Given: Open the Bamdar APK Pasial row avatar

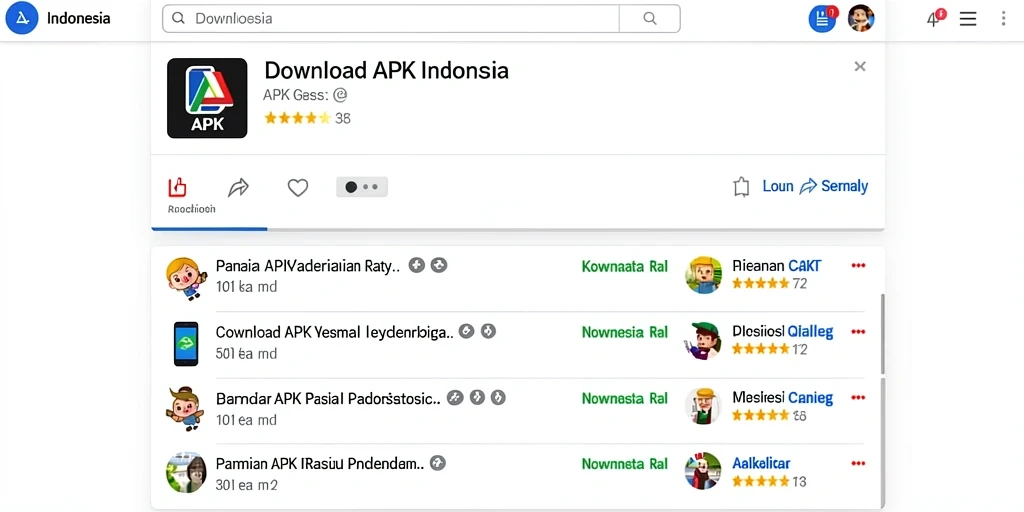Looking at the screenshot, I should pyautogui.click(x=185, y=409).
